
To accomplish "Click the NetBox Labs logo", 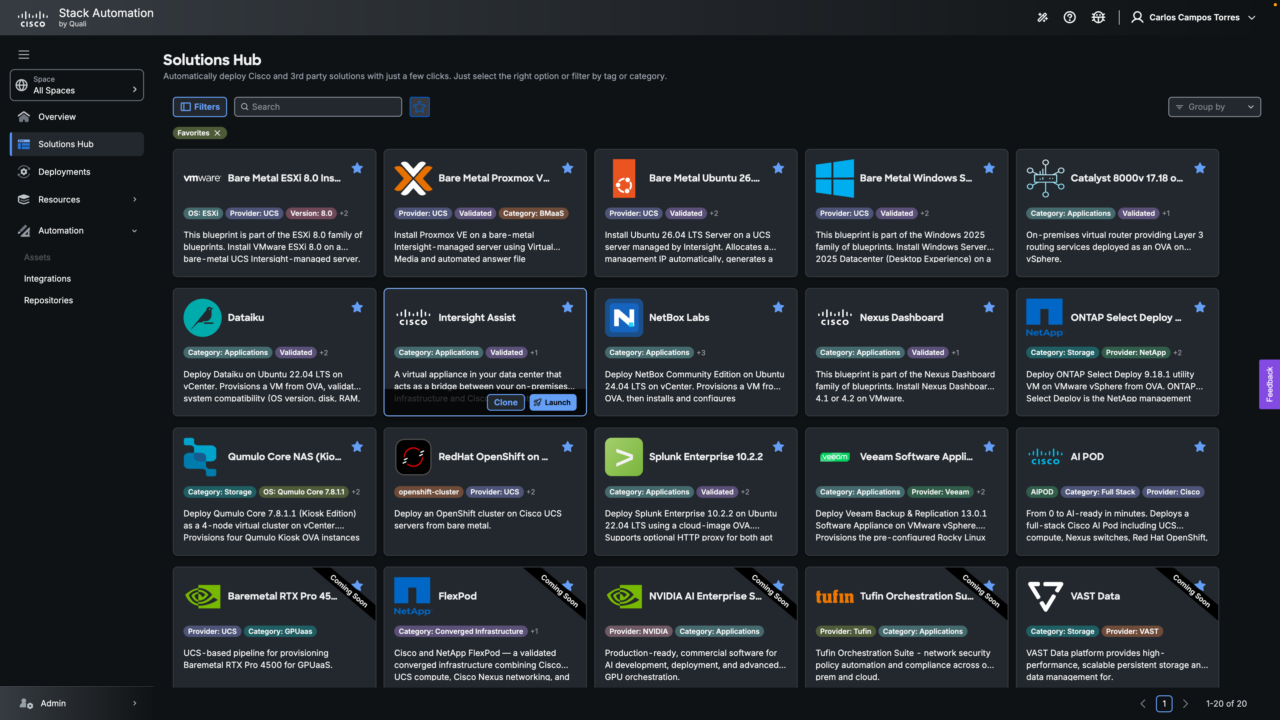I will click(624, 318).
